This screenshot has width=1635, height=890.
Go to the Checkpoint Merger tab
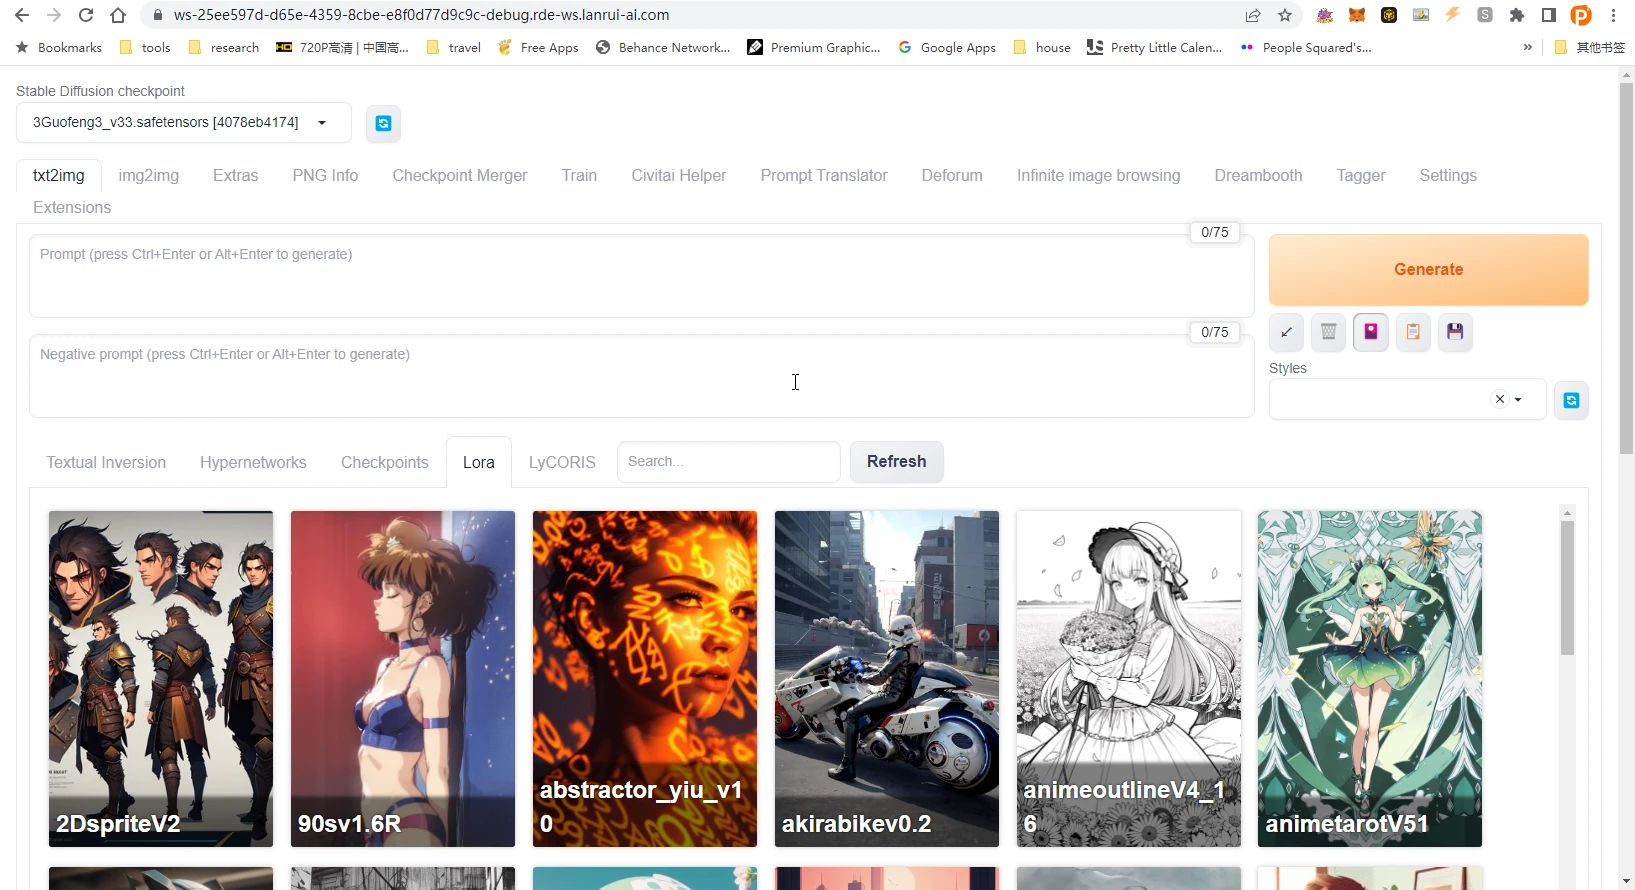click(459, 175)
